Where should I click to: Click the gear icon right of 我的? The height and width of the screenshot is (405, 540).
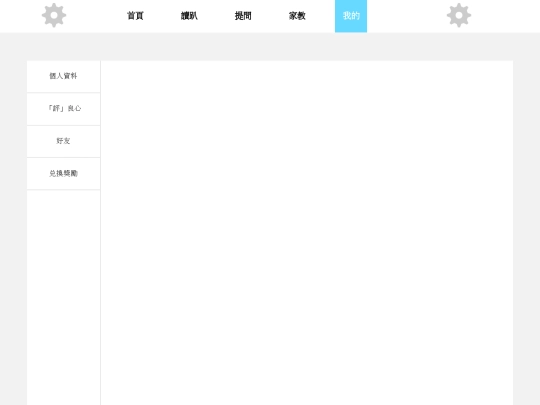459,15
